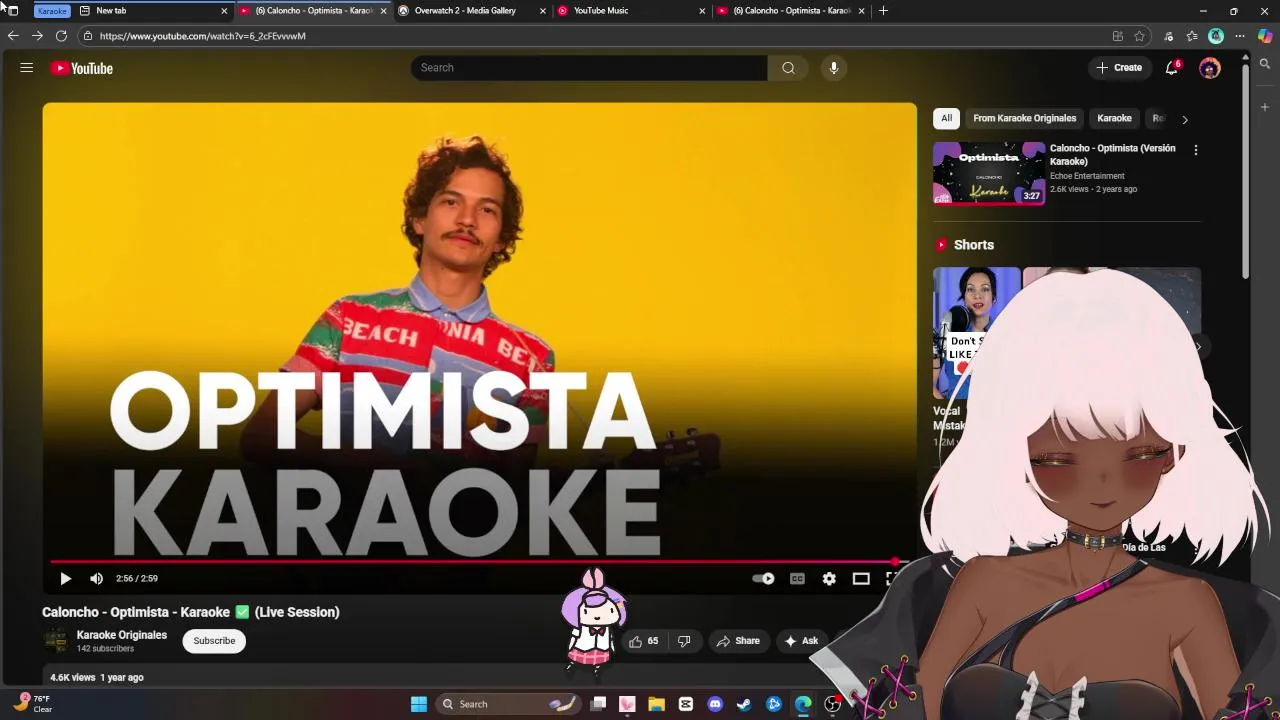
Task: Toggle autoplay switch in the player
Action: click(x=763, y=578)
